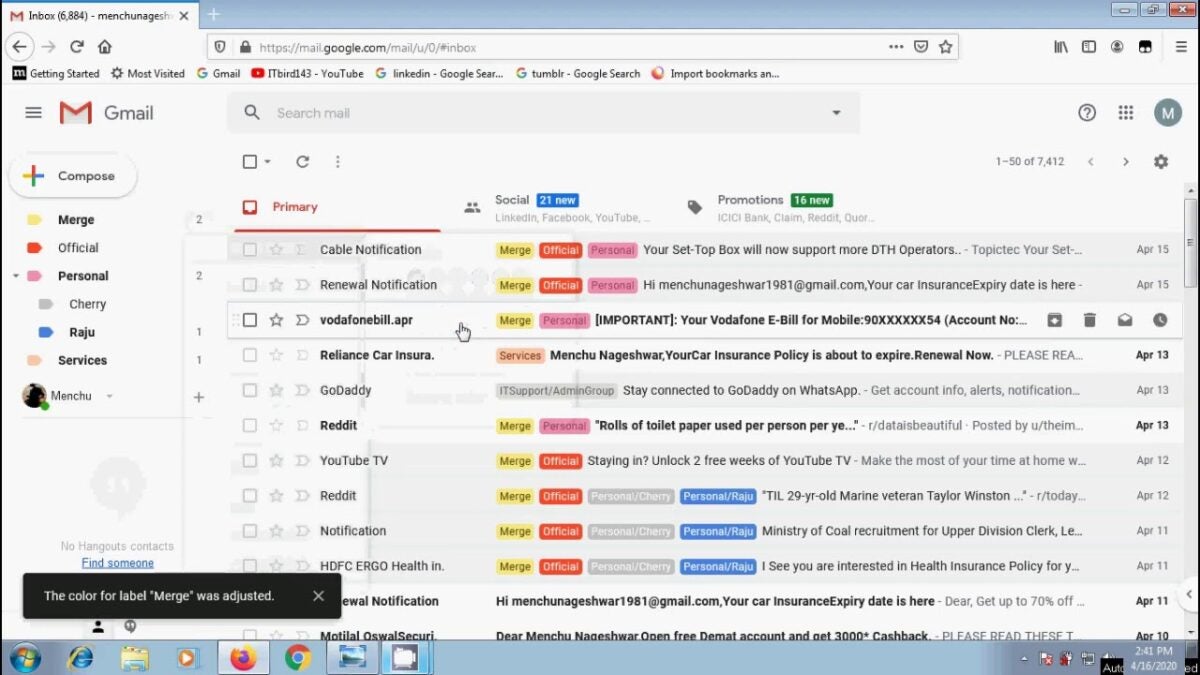This screenshot has height=675, width=1200.
Task: Tick the checkbox for Cable Notification email
Action: click(250, 250)
